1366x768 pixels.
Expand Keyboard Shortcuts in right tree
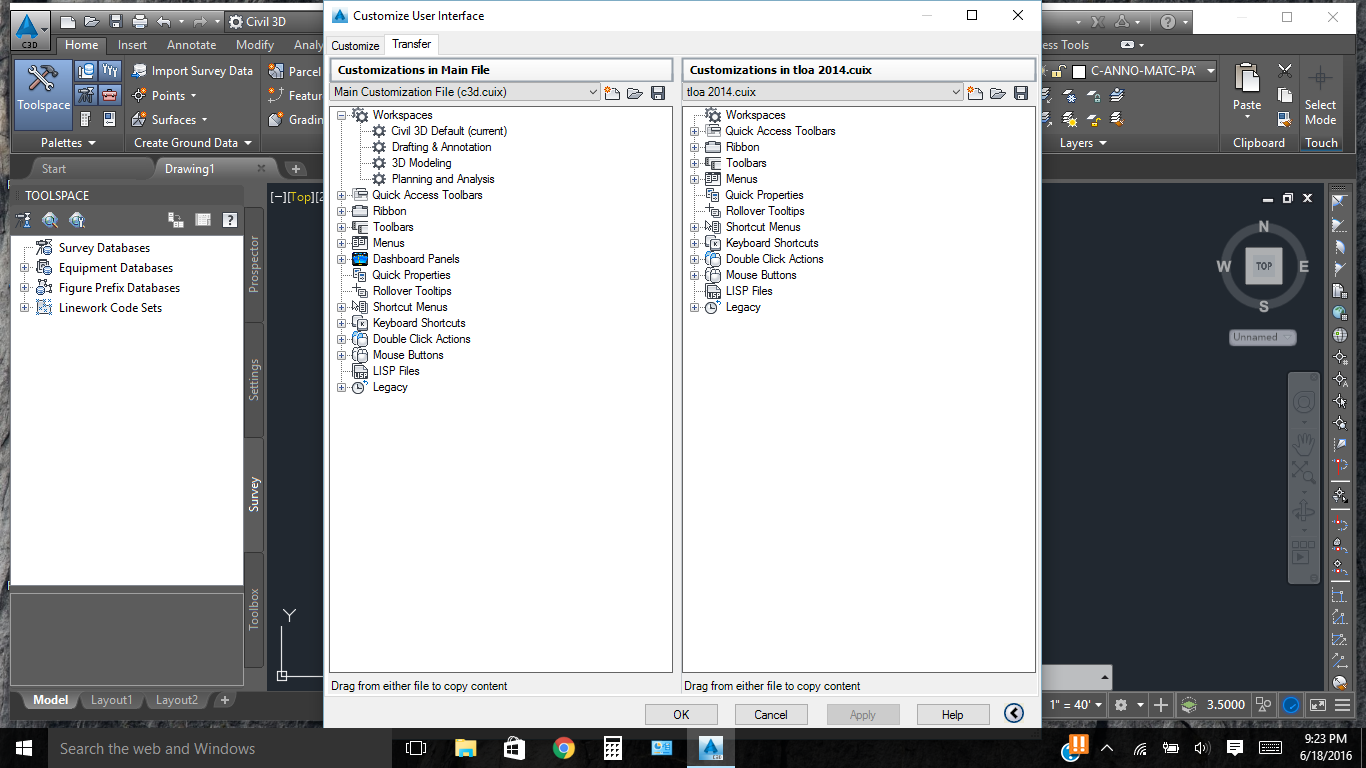click(694, 243)
